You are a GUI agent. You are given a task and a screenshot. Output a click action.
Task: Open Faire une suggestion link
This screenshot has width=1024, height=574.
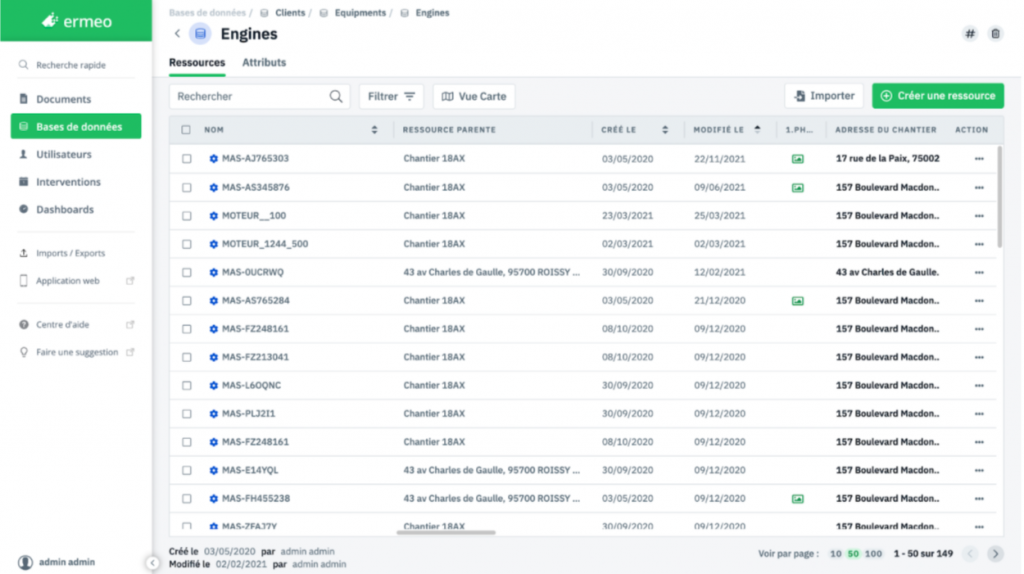tap(76, 352)
